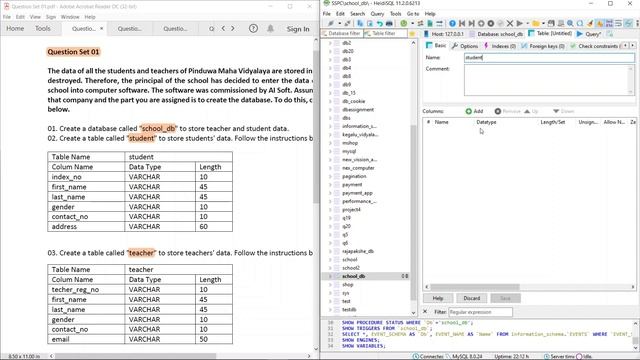640x360 pixels.
Task: Switch to the Options tab in table editor
Action: pos(465,46)
